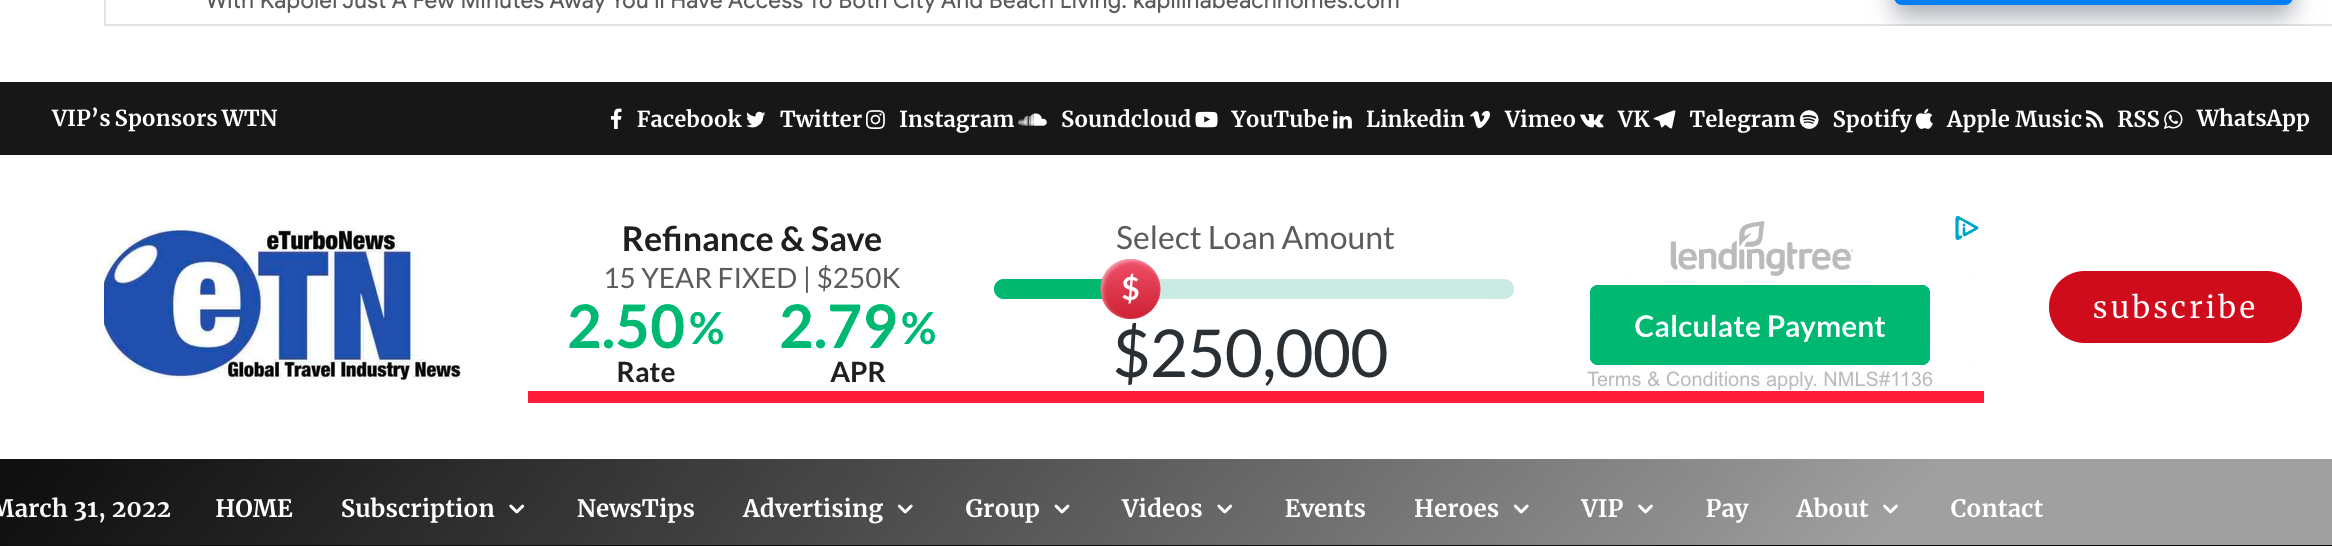Go to the NewsTips menu item
The width and height of the screenshot is (2332, 546).
coord(636,508)
